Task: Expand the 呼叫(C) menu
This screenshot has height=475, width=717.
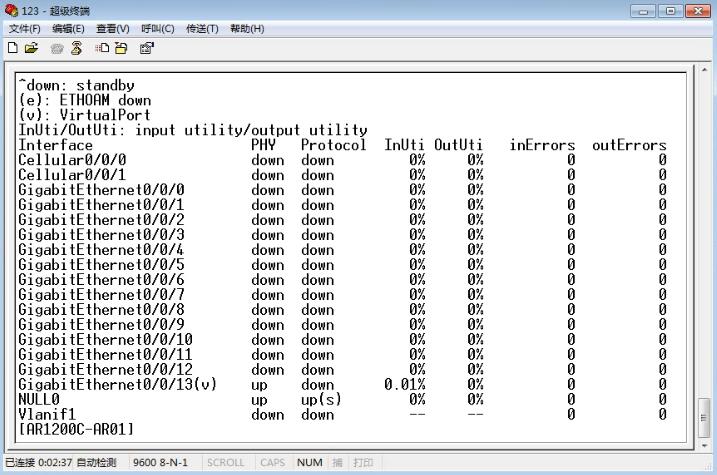Action: (158, 28)
